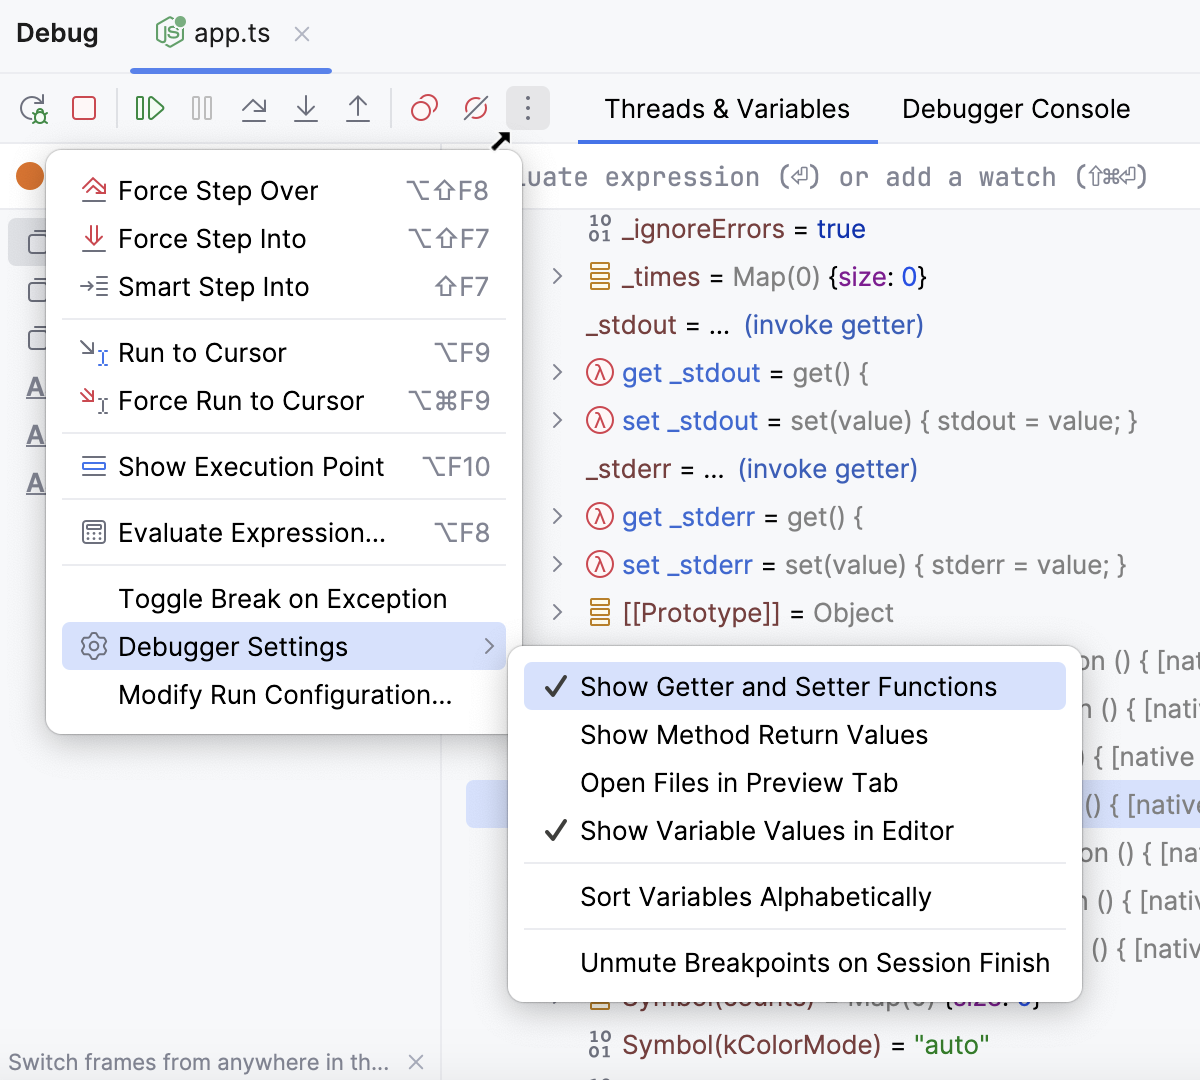Enable Sort Variables Alphabetically
Screen dimensions: 1200x1080
755,897
